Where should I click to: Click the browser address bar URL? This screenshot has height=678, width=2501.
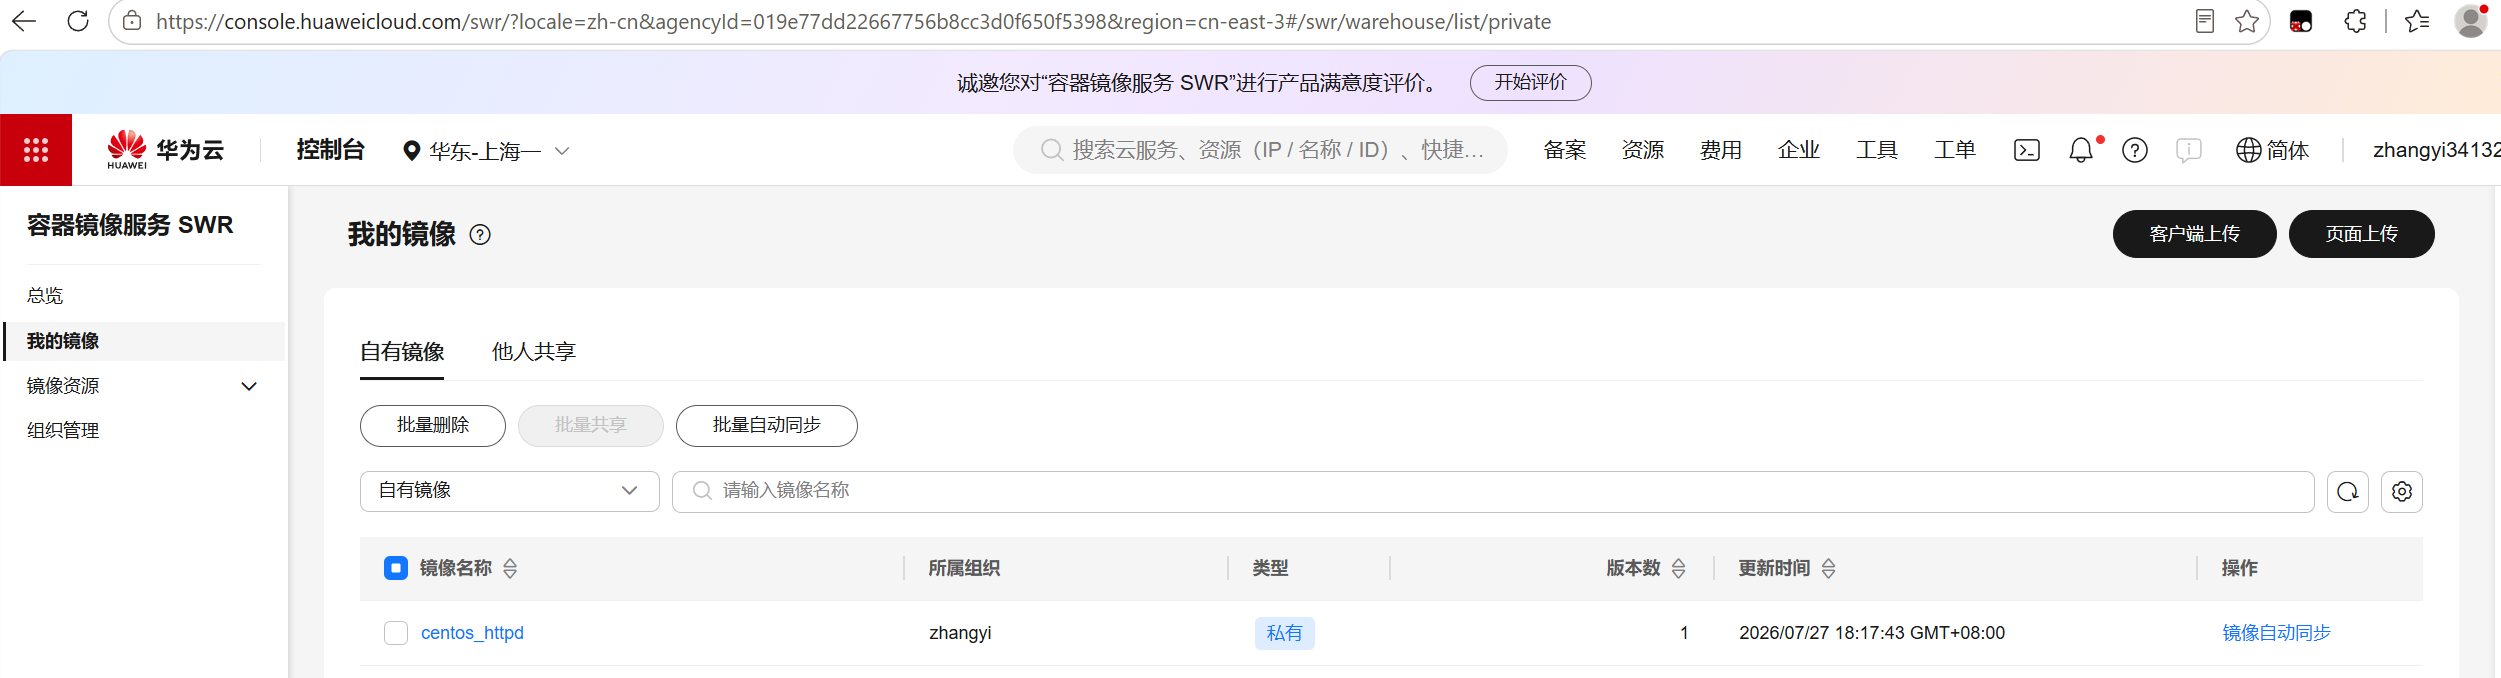(853, 22)
